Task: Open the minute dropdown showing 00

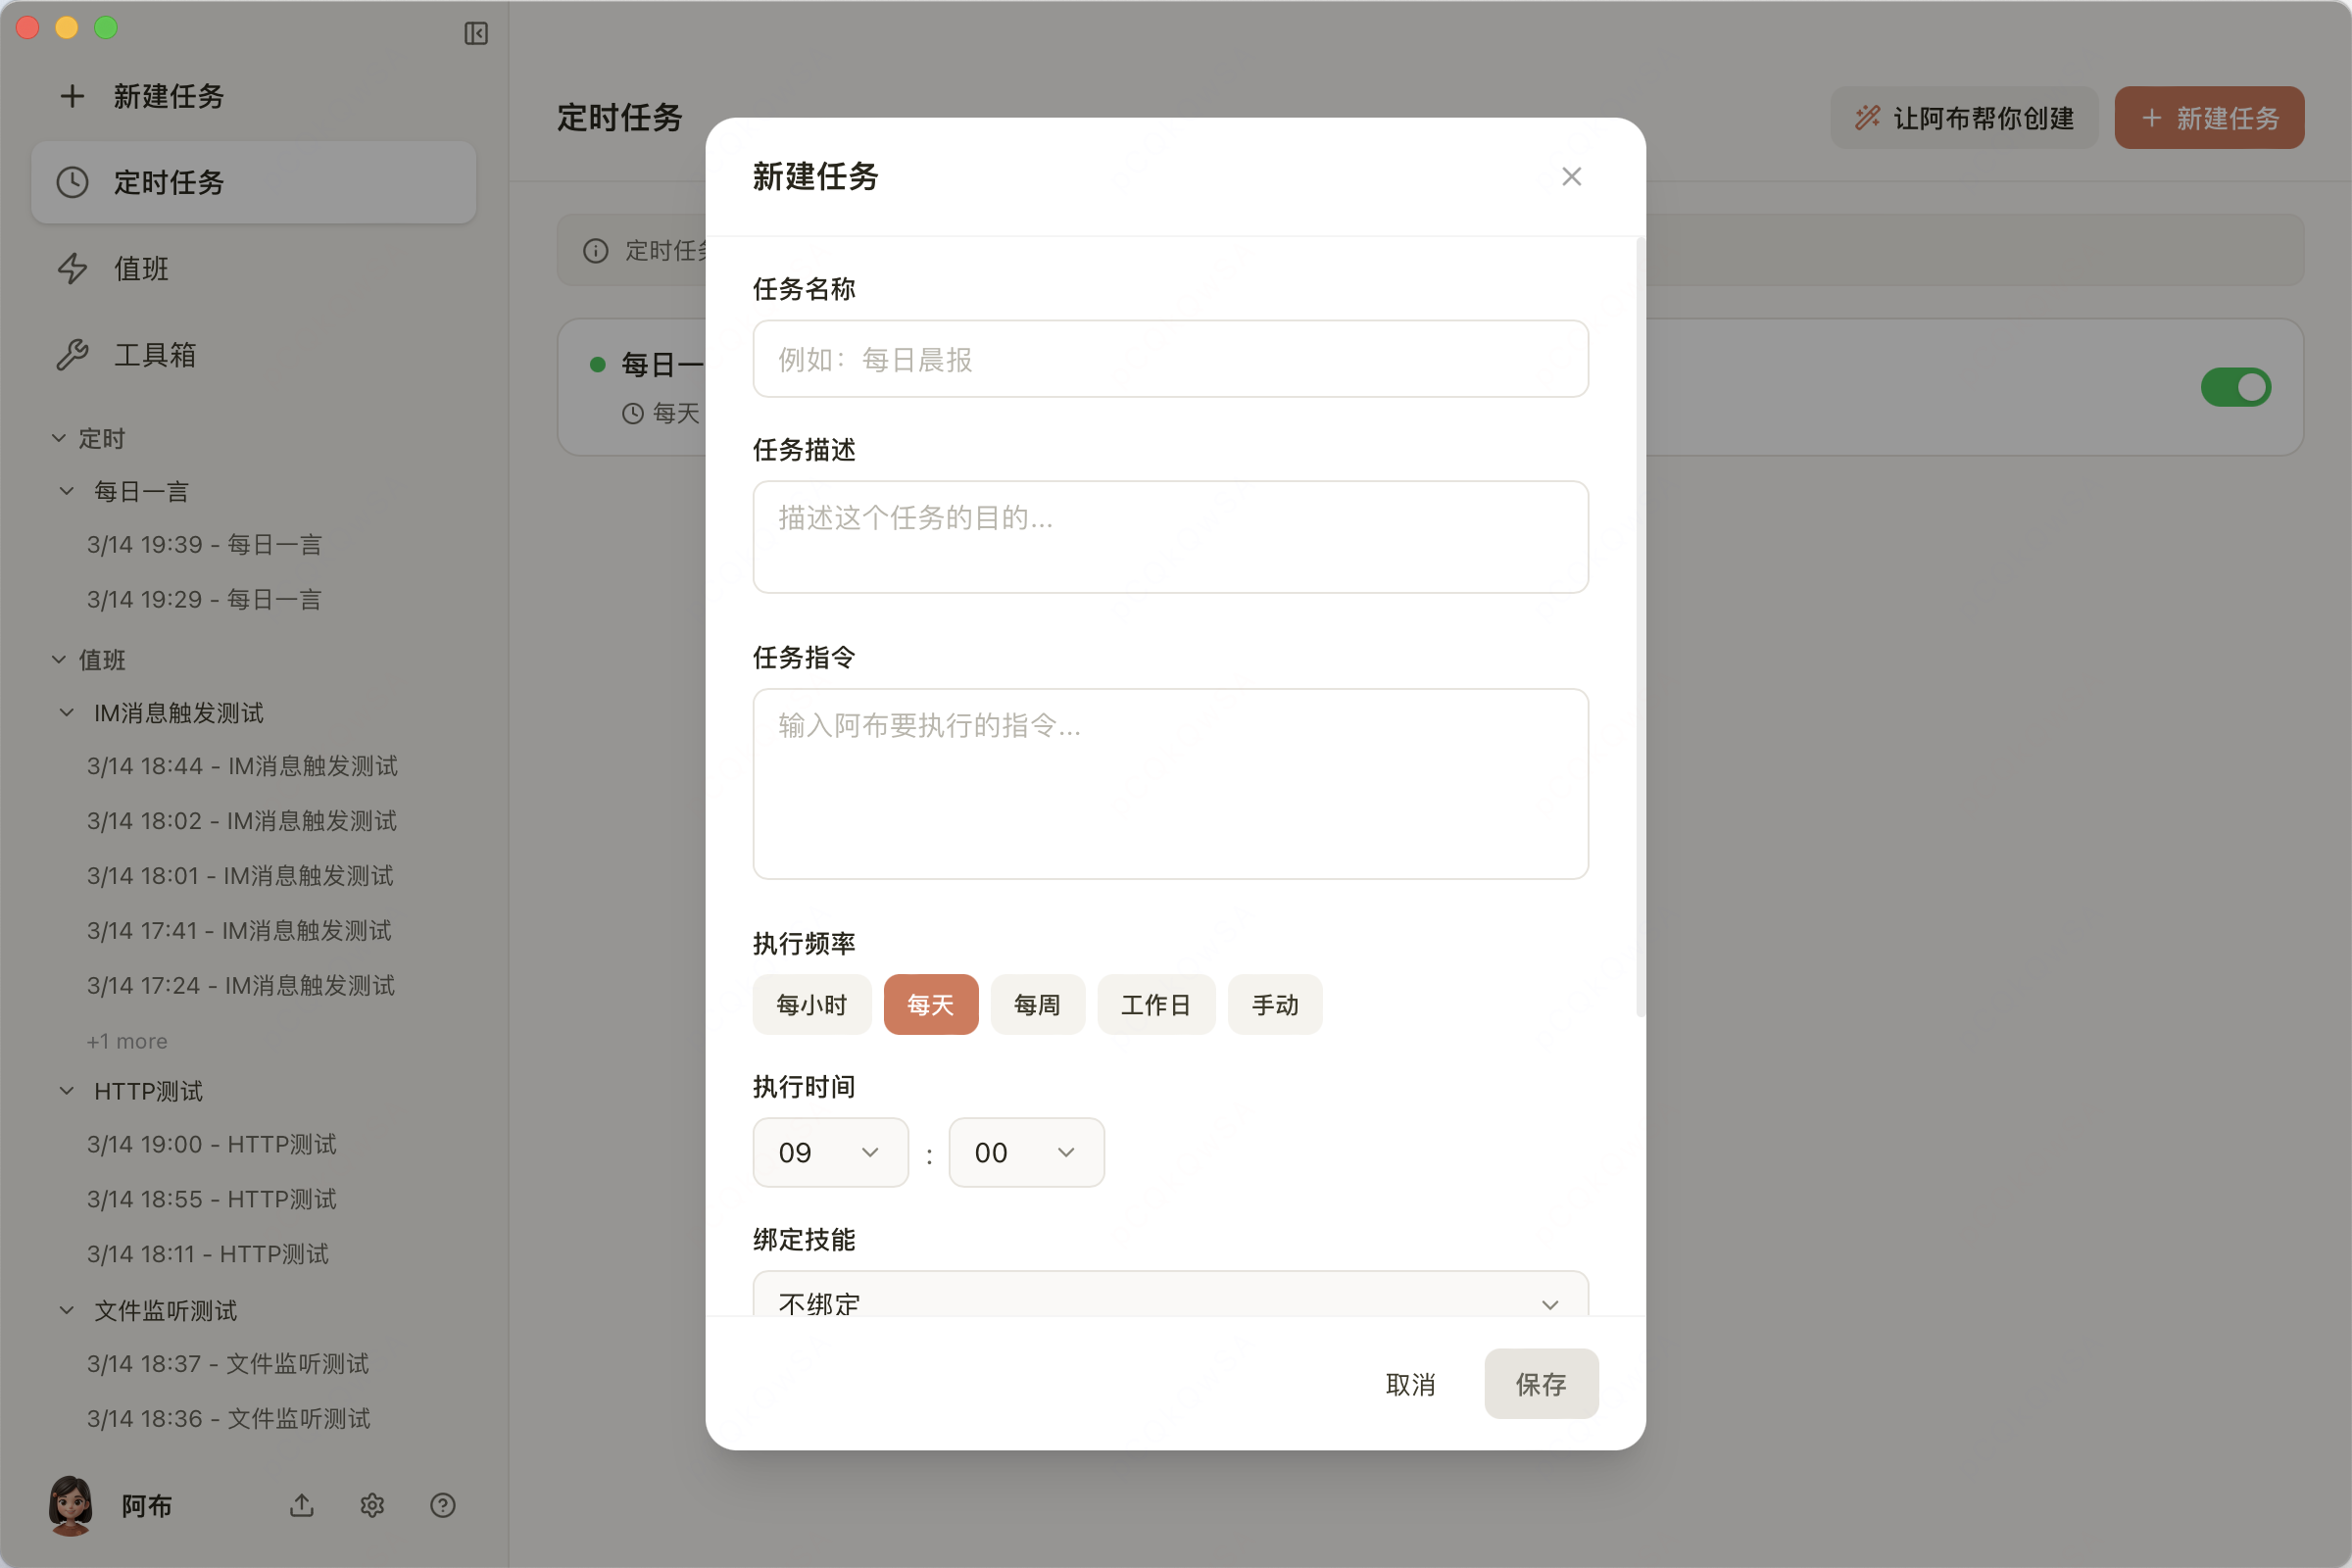Action: click(1026, 1152)
